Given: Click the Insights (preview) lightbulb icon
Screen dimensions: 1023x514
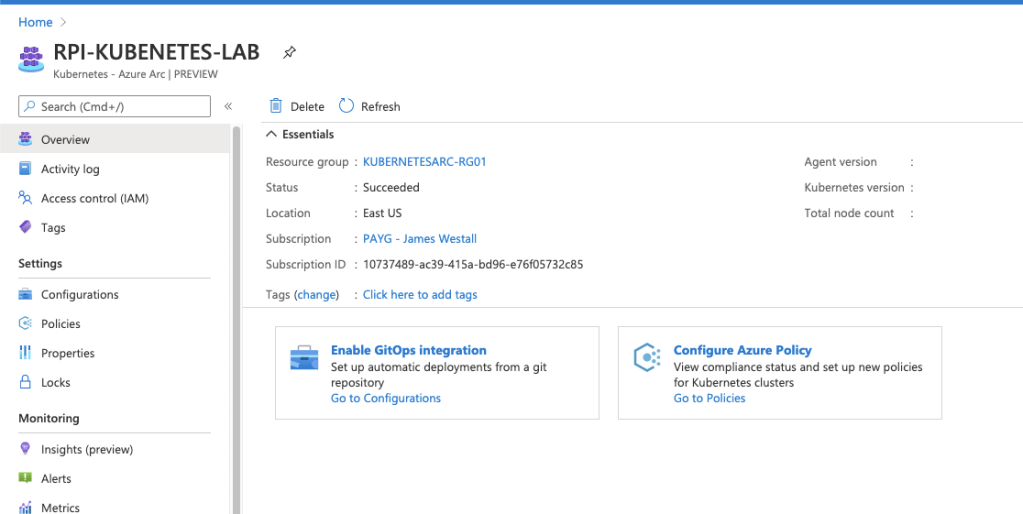Looking at the screenshot, I should (26, 449).
